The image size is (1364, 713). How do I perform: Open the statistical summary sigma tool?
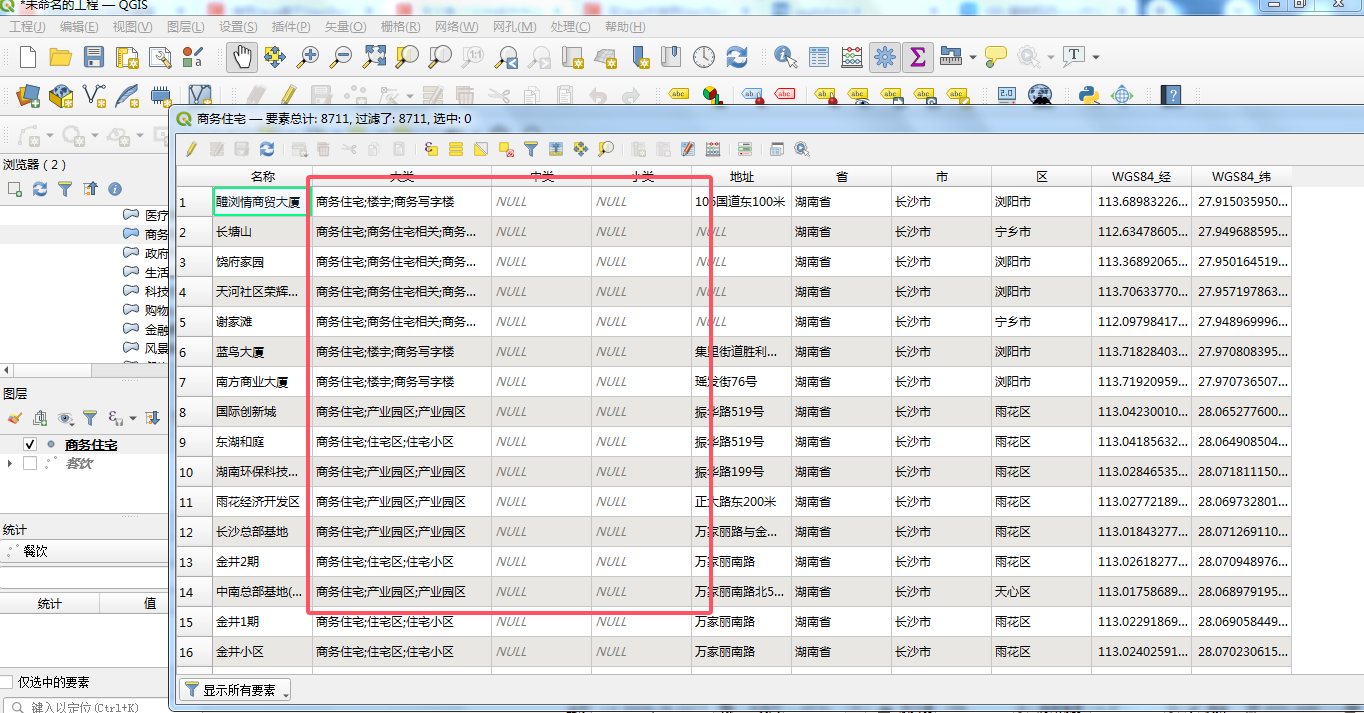[917, 57]
